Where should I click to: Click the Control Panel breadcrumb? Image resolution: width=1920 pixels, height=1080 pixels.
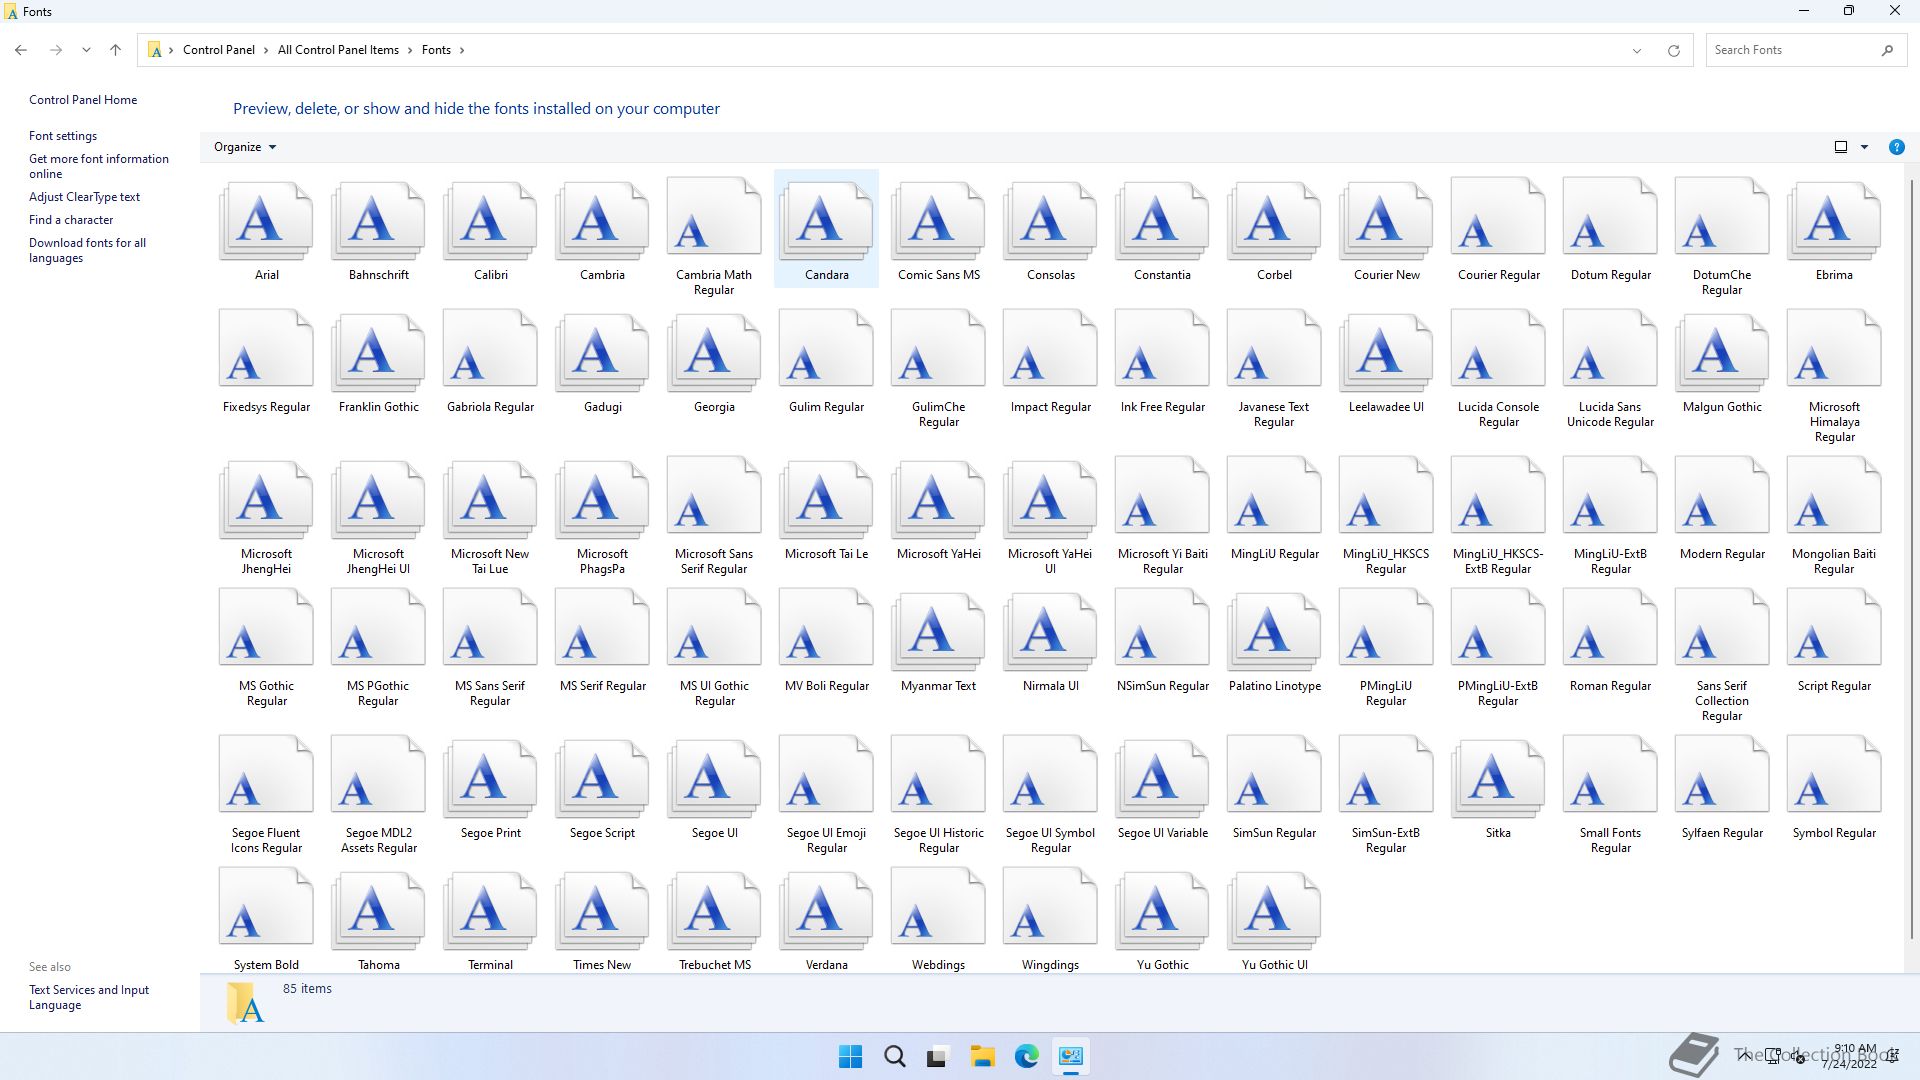pyautogui.click(x=218, y=50)
